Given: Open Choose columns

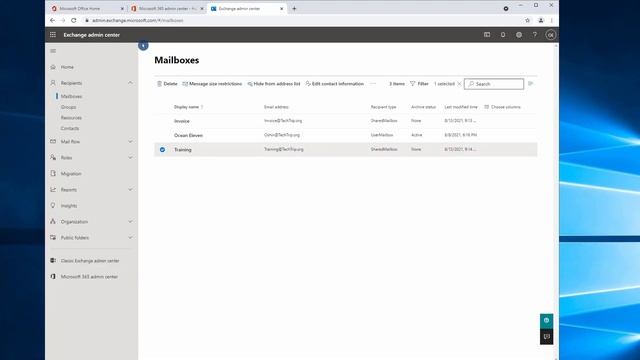Looking at the screenshot, I should 502,107.
